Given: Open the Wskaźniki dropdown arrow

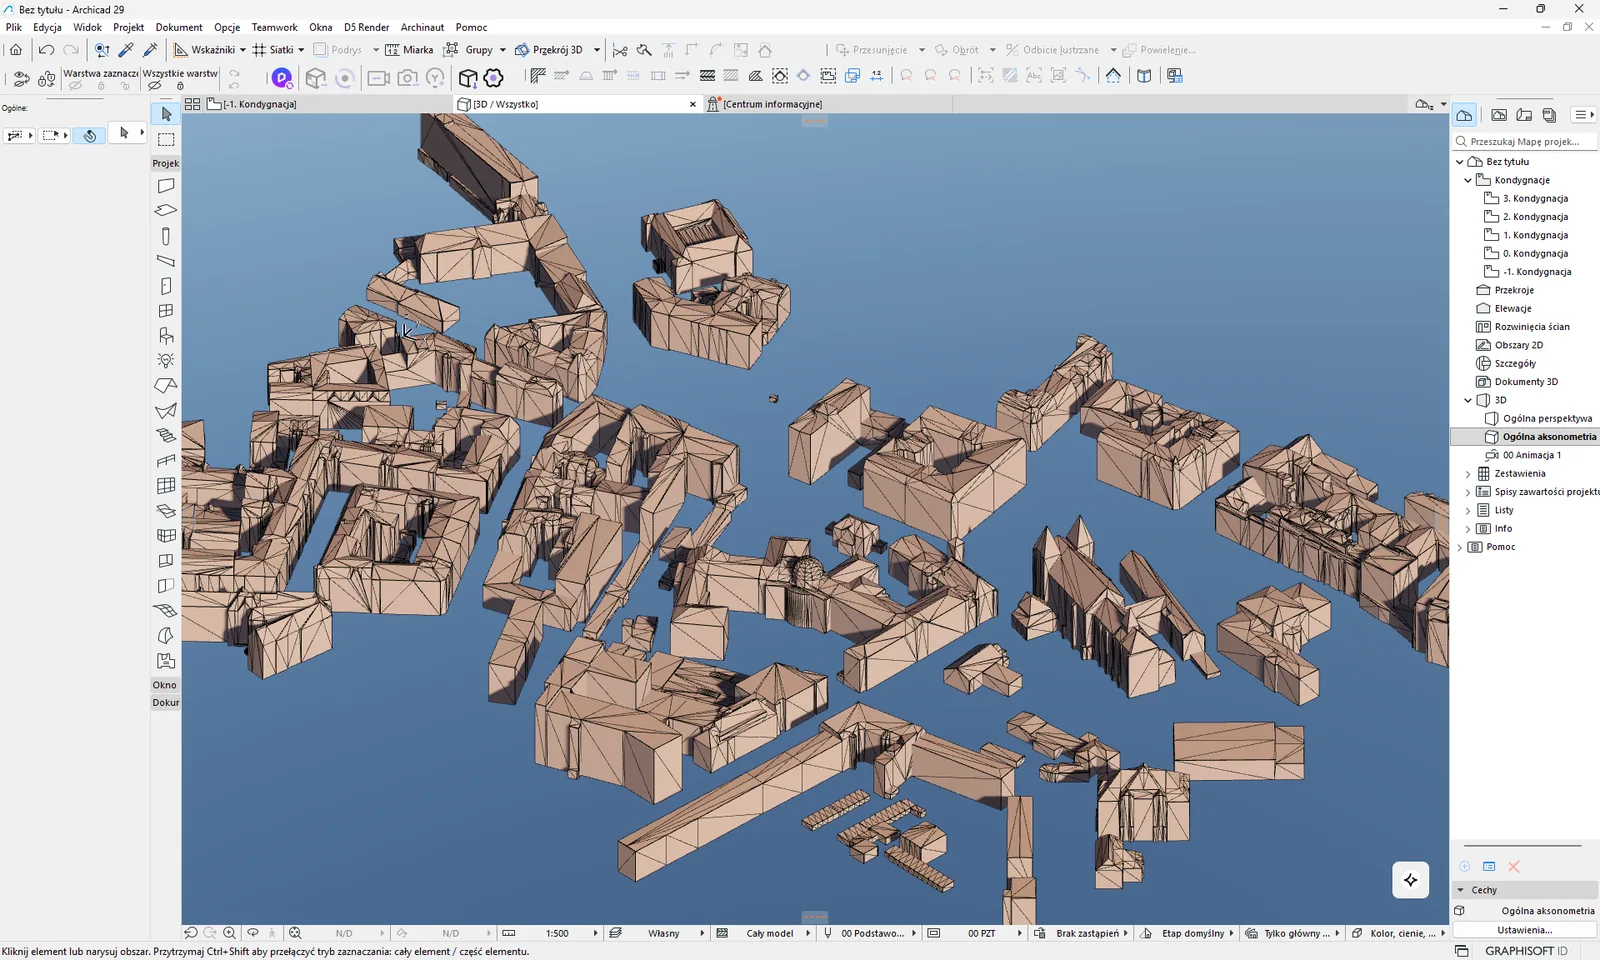Looking at the screenshot, I should (243, 50).
